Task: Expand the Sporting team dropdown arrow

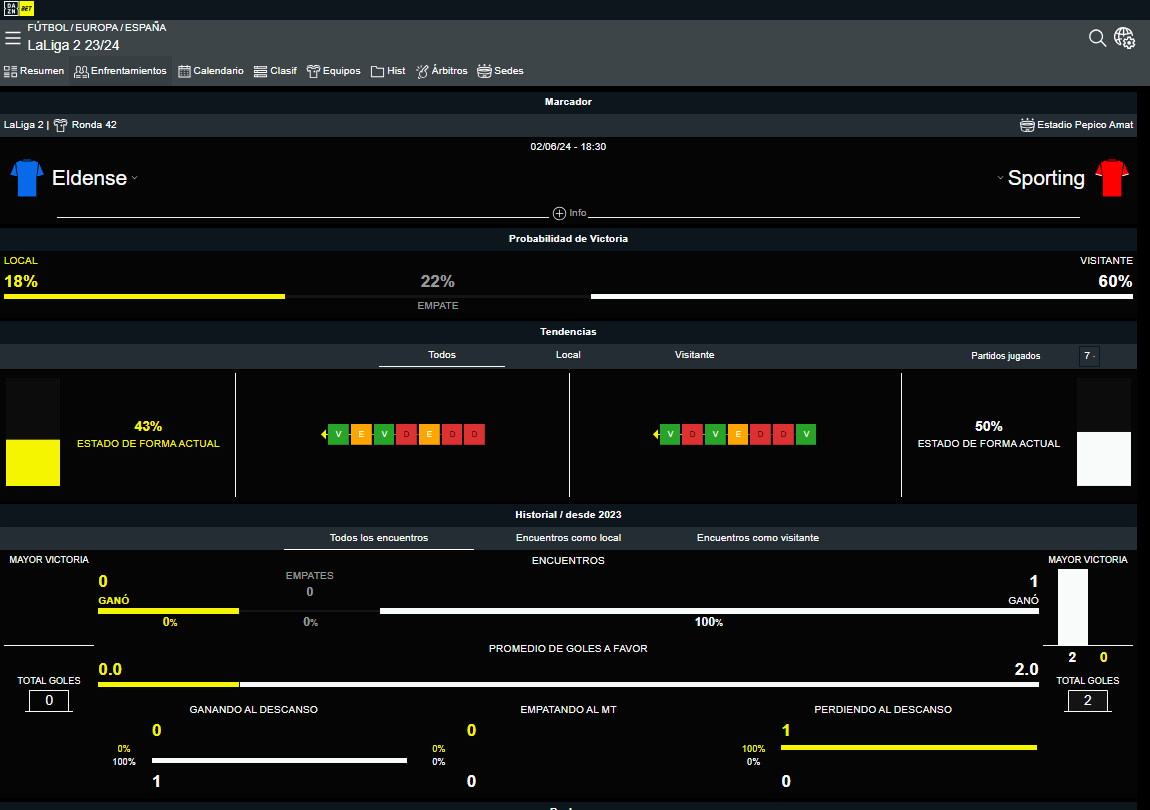Action: [x=1000, y=178]
